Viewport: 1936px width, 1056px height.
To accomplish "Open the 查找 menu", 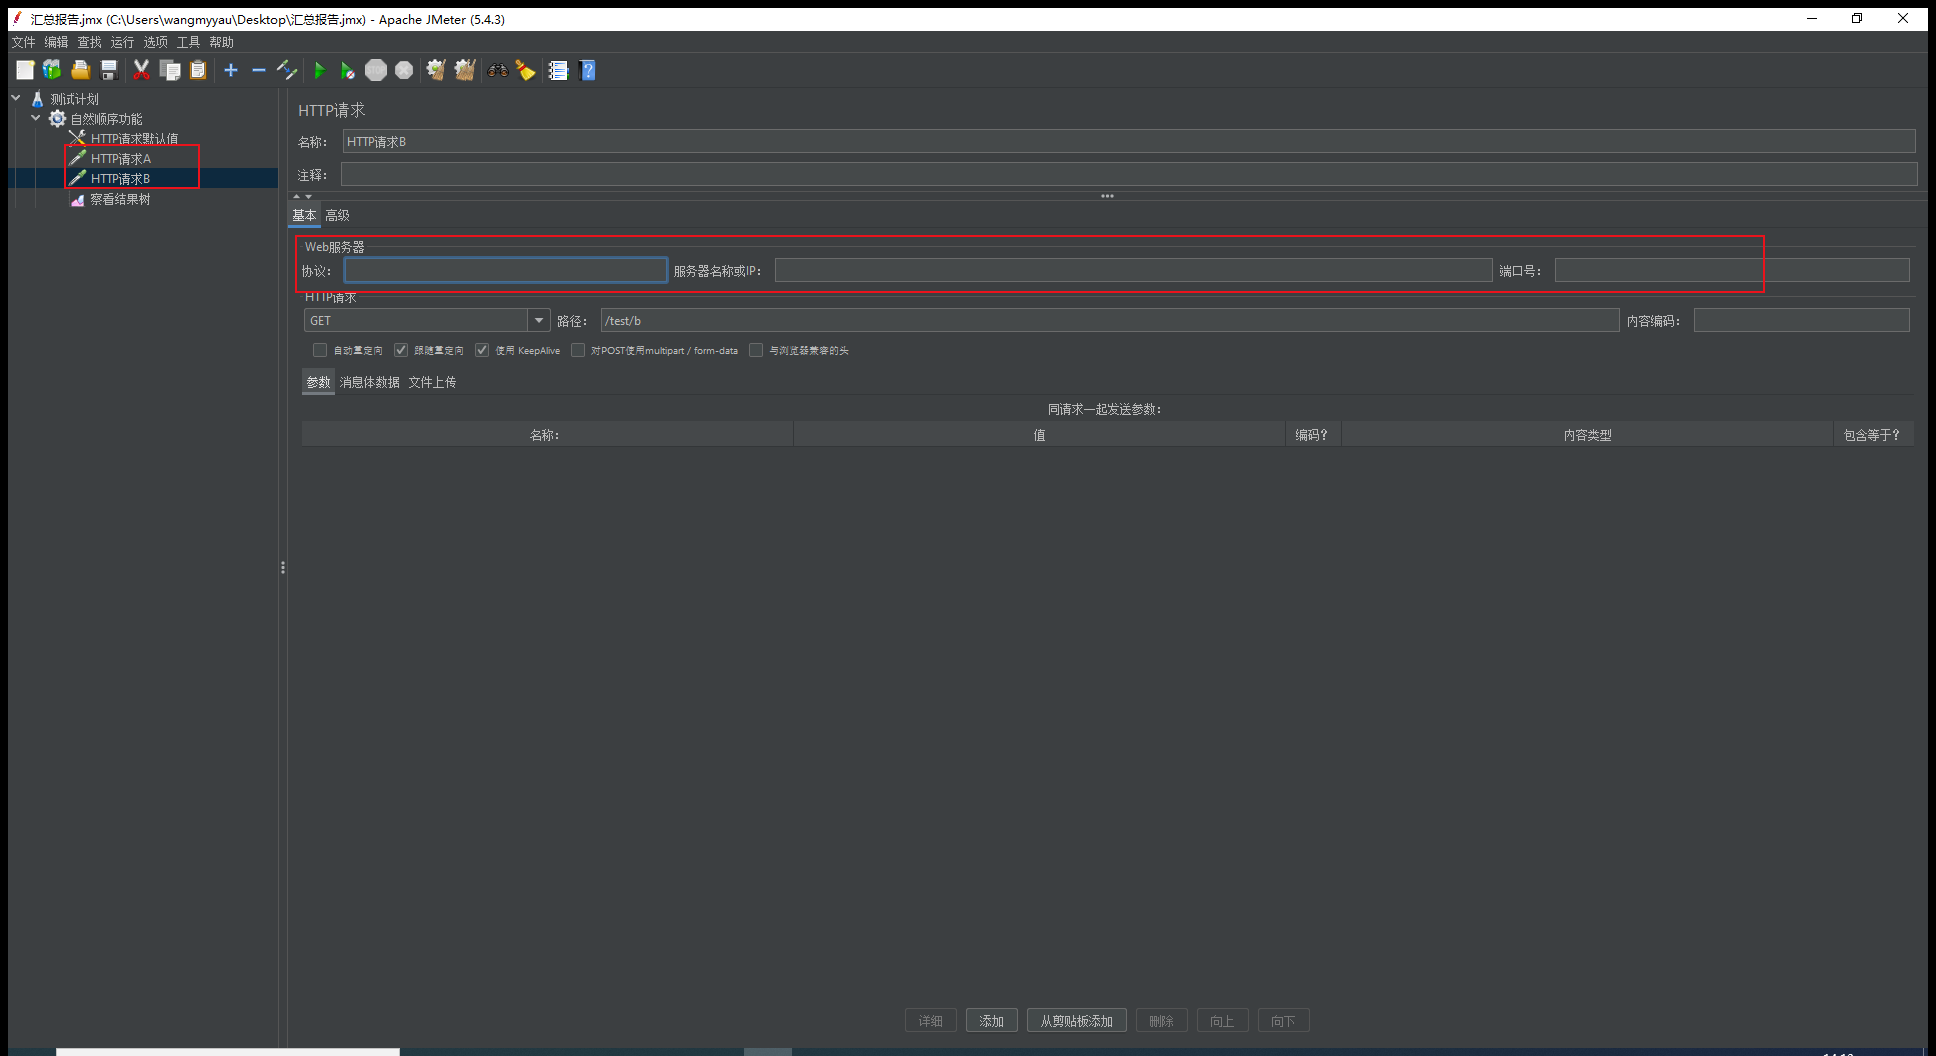I will 89,42.
